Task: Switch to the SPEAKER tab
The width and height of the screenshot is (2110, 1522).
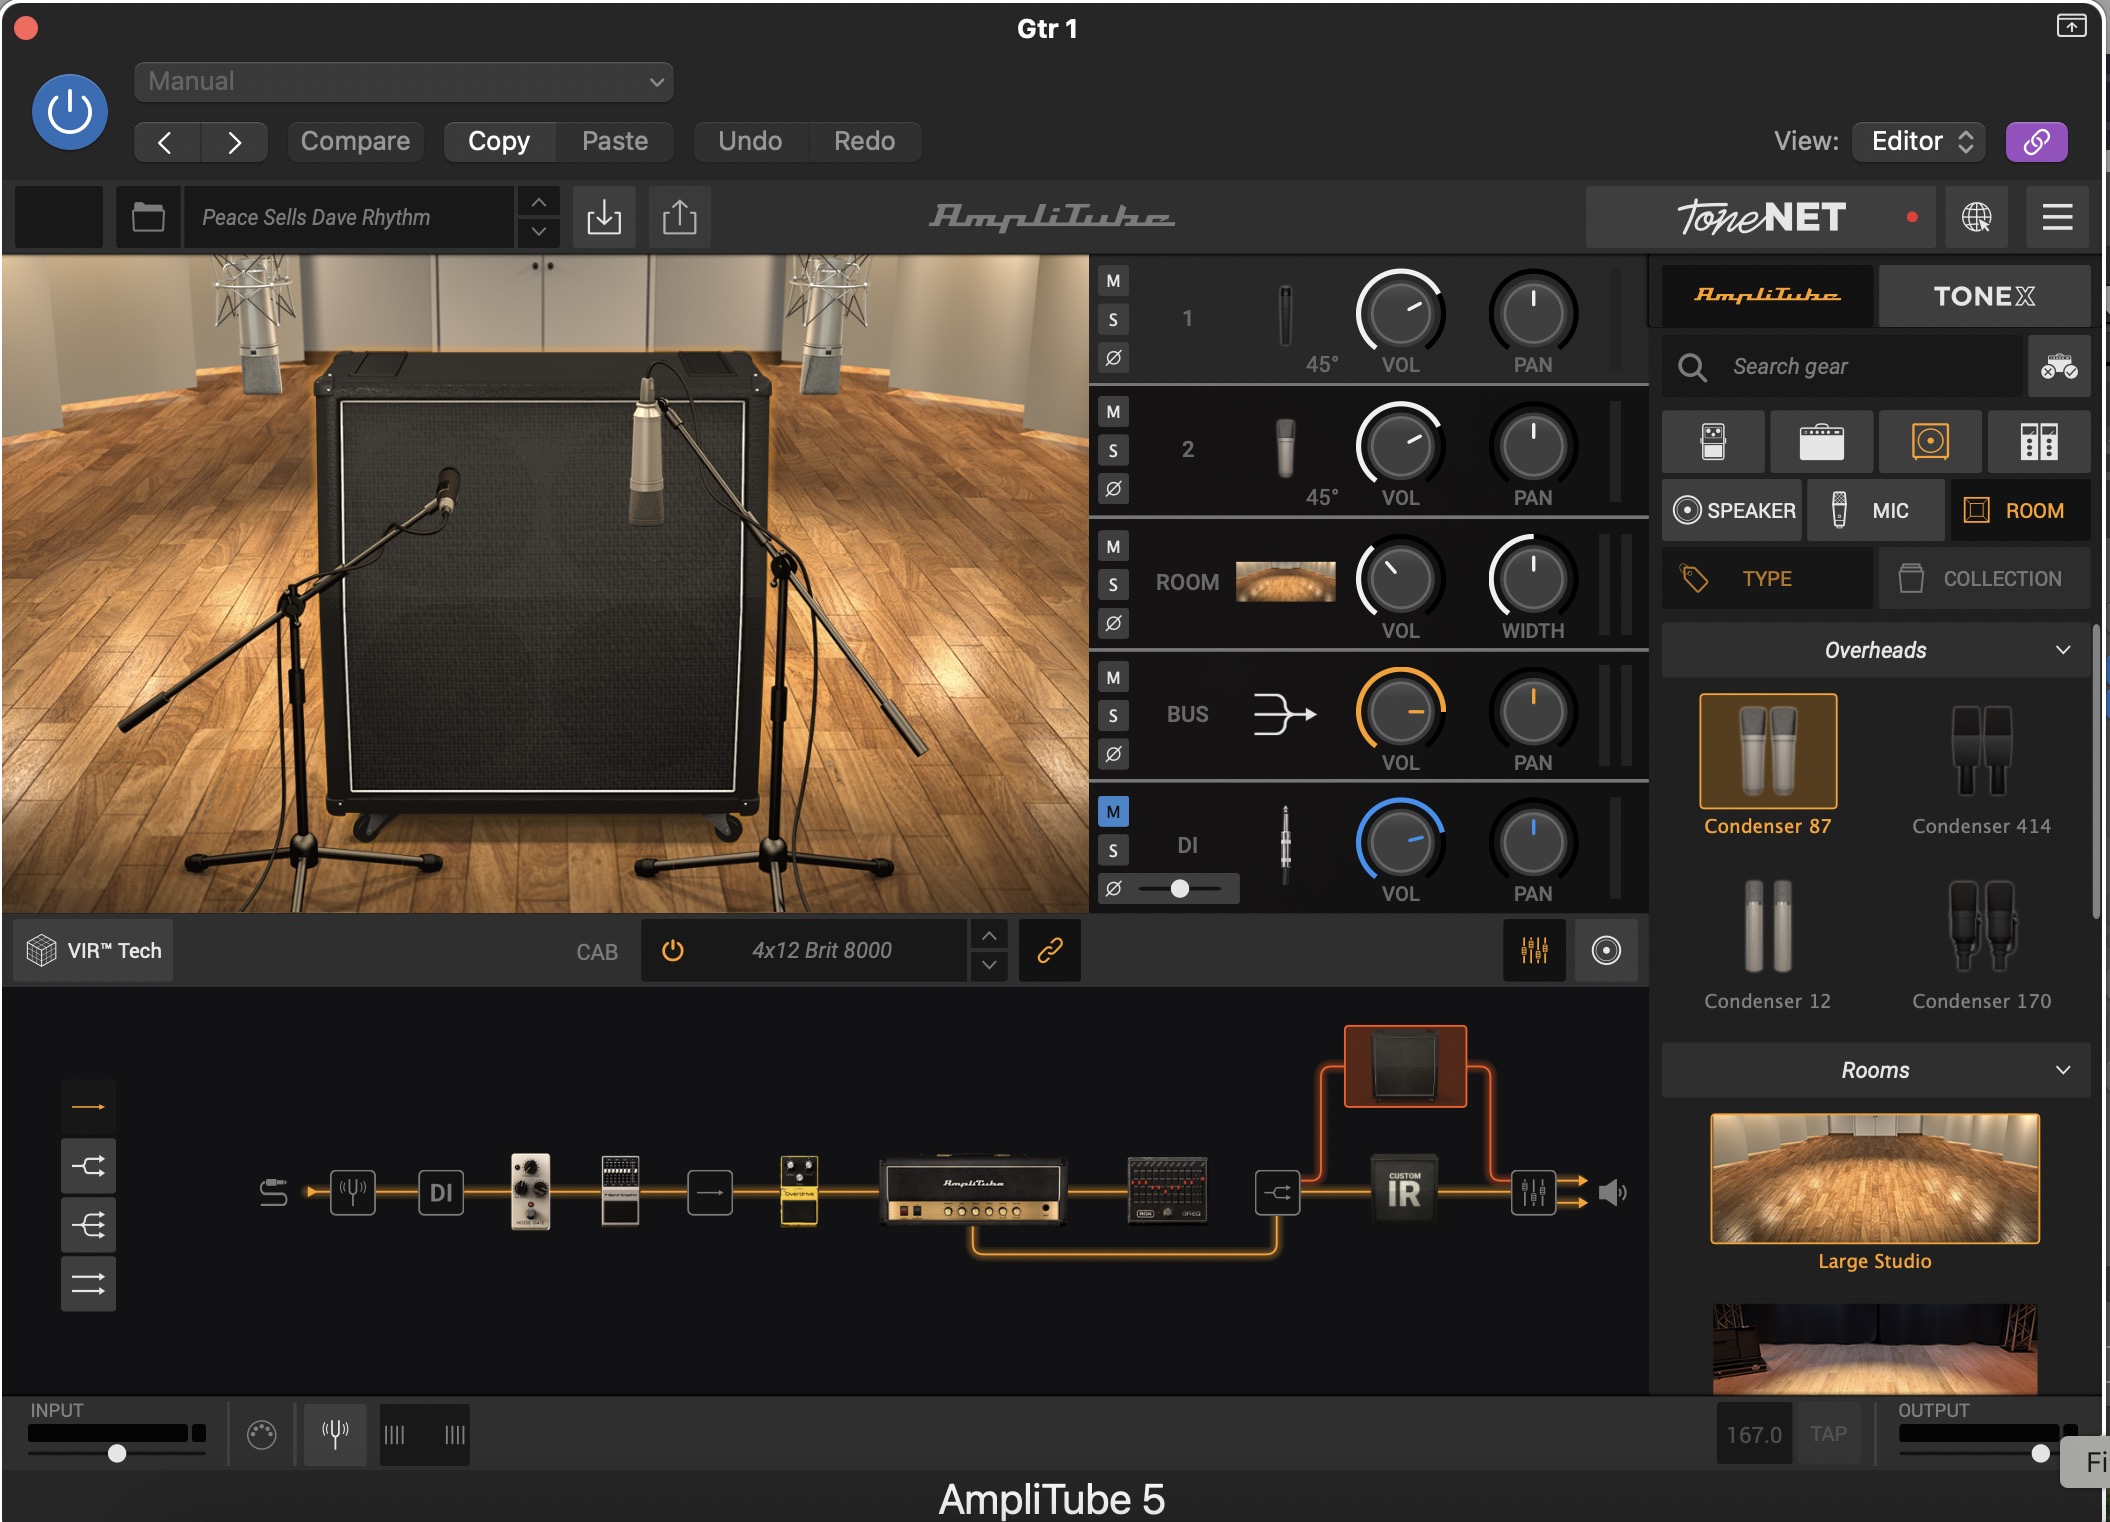Action: pyautogui.click(x=1732, y=510)
